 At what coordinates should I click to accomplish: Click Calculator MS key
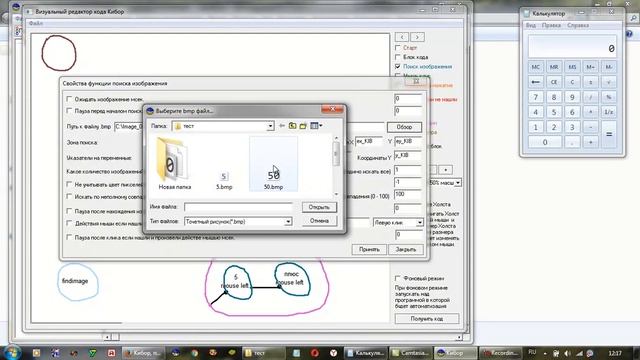click(x=572, y=67)
